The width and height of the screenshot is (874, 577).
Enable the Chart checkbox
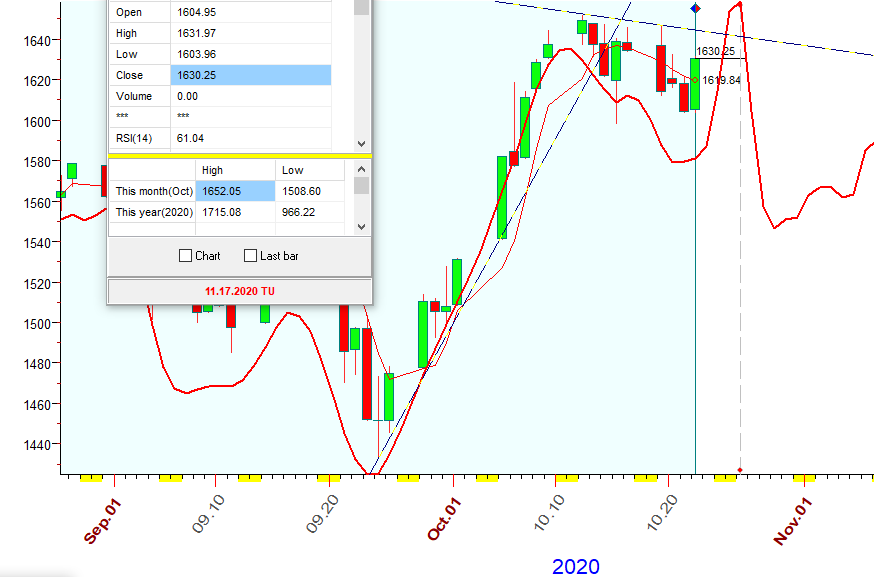coord(185,256)
